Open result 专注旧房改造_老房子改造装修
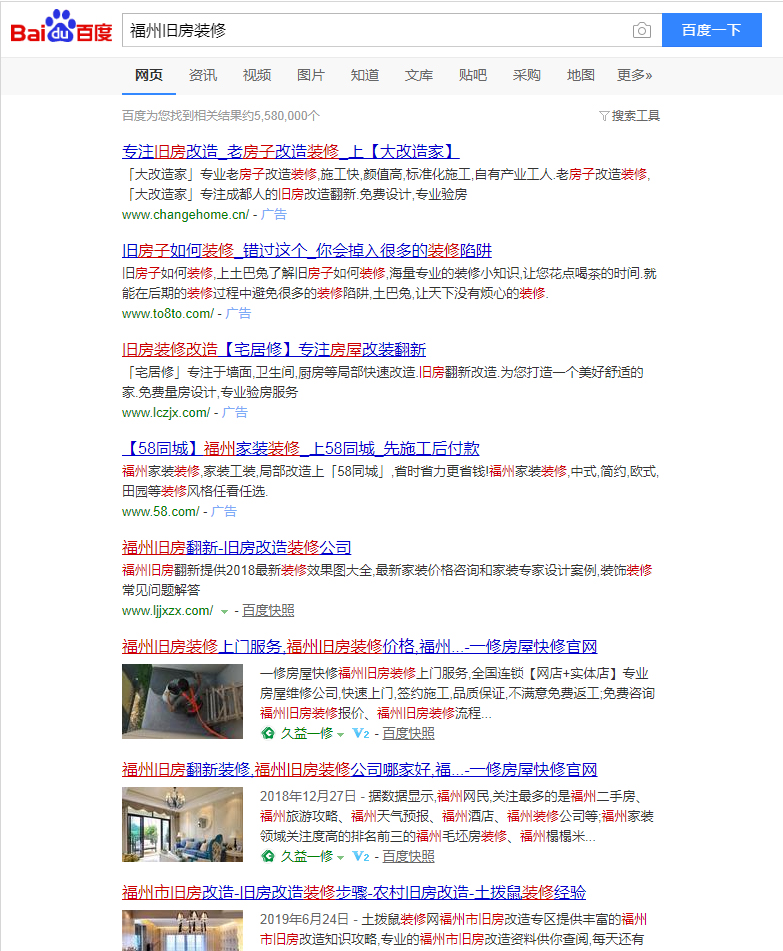This screenshot has width=783, height=951. coord(291,151)
